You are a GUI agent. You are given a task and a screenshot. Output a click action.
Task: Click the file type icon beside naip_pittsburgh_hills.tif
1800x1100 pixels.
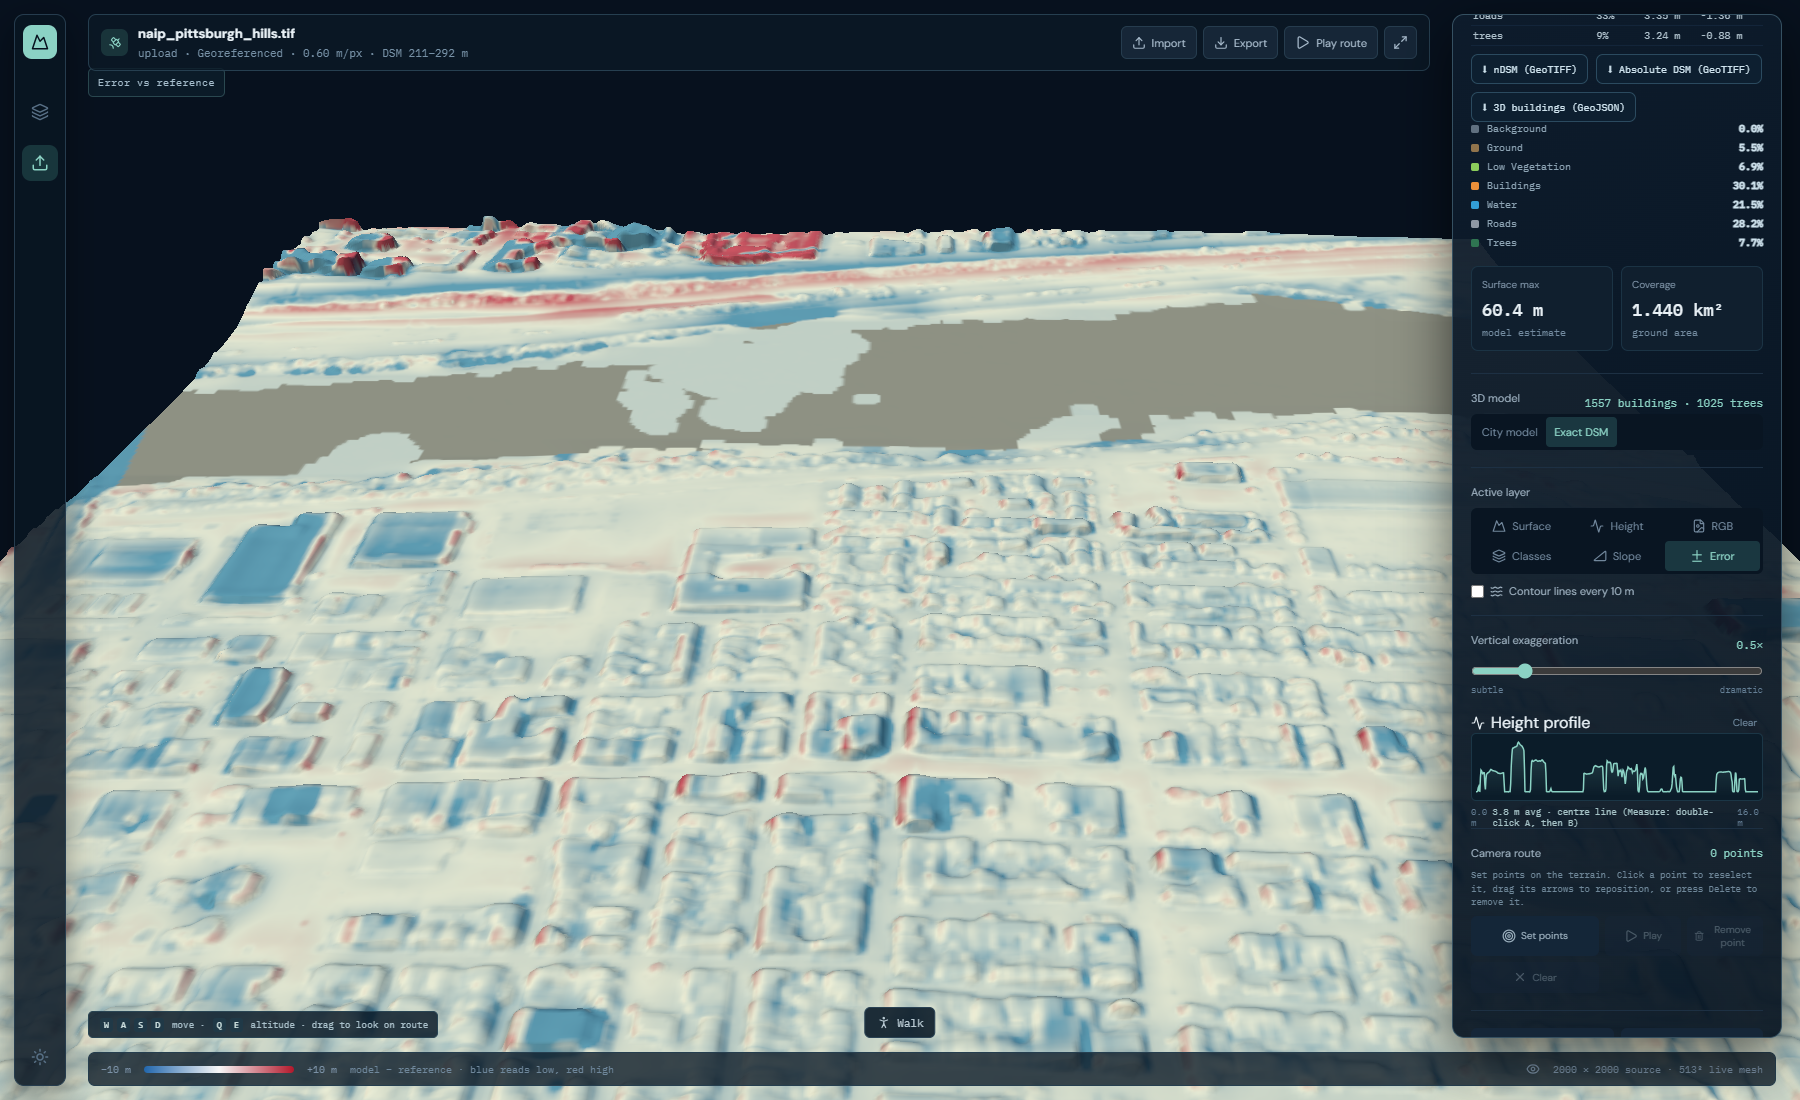point(115,43)
